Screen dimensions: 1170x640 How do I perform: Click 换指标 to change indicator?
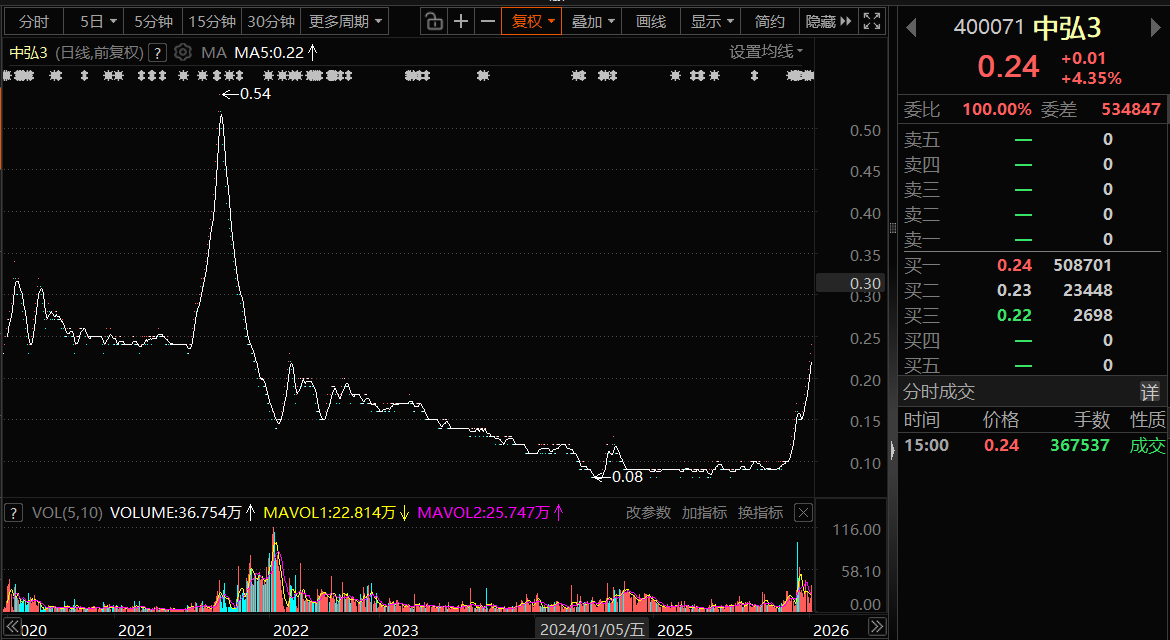760,513
